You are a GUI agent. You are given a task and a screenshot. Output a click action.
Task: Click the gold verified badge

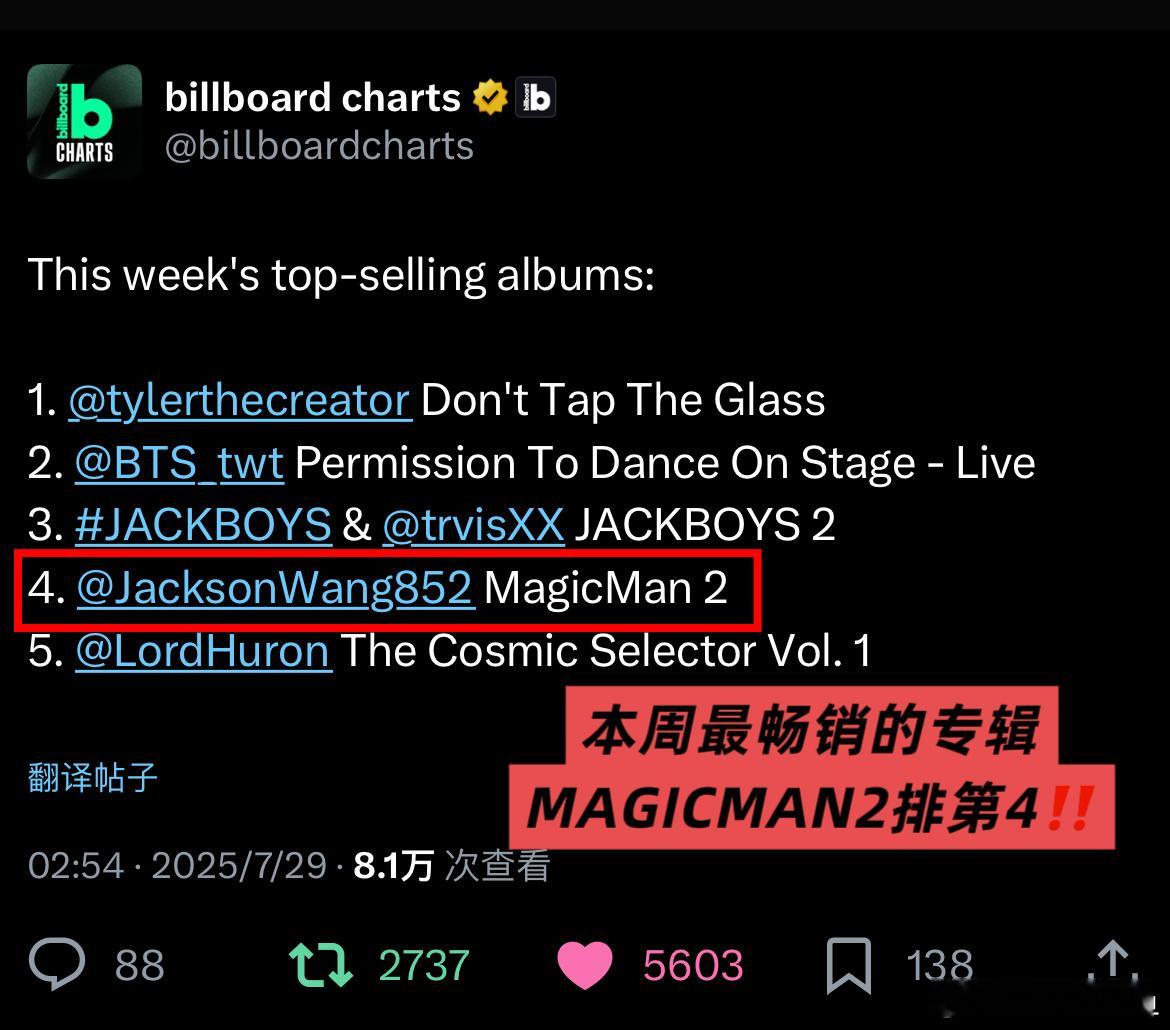(x=490, y=97)
